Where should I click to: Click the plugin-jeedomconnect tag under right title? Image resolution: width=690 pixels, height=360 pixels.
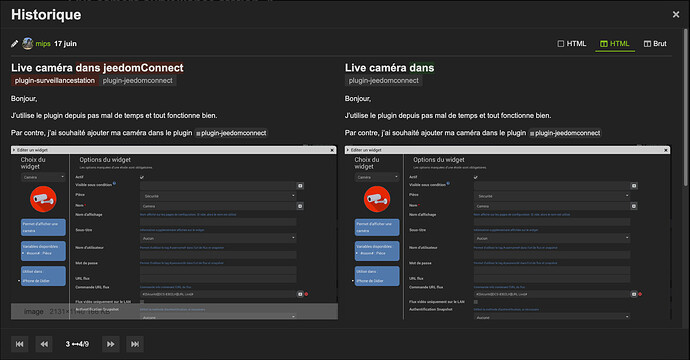(383, 81)
